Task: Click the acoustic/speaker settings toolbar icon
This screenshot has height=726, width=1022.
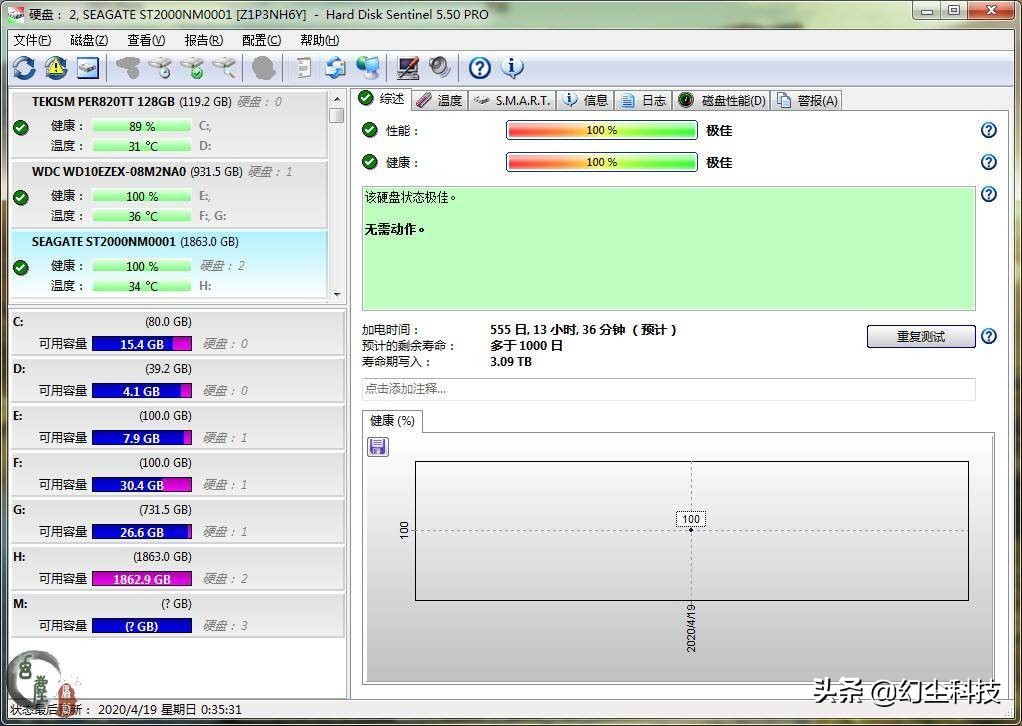Action: coord(438,67)
